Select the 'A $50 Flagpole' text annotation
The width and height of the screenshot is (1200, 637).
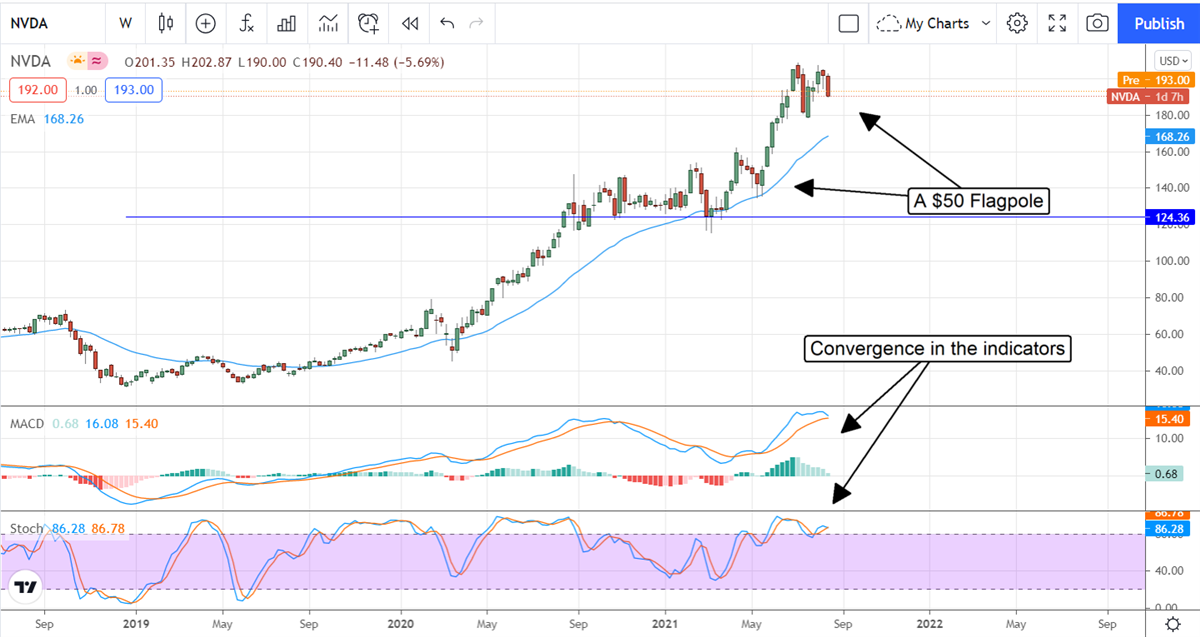coord(978,201)
